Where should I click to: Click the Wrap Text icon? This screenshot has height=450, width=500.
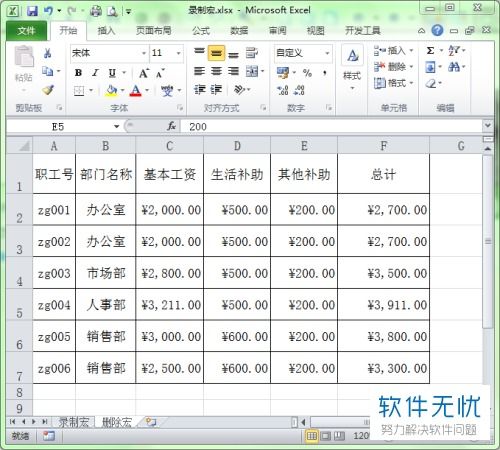252,53
